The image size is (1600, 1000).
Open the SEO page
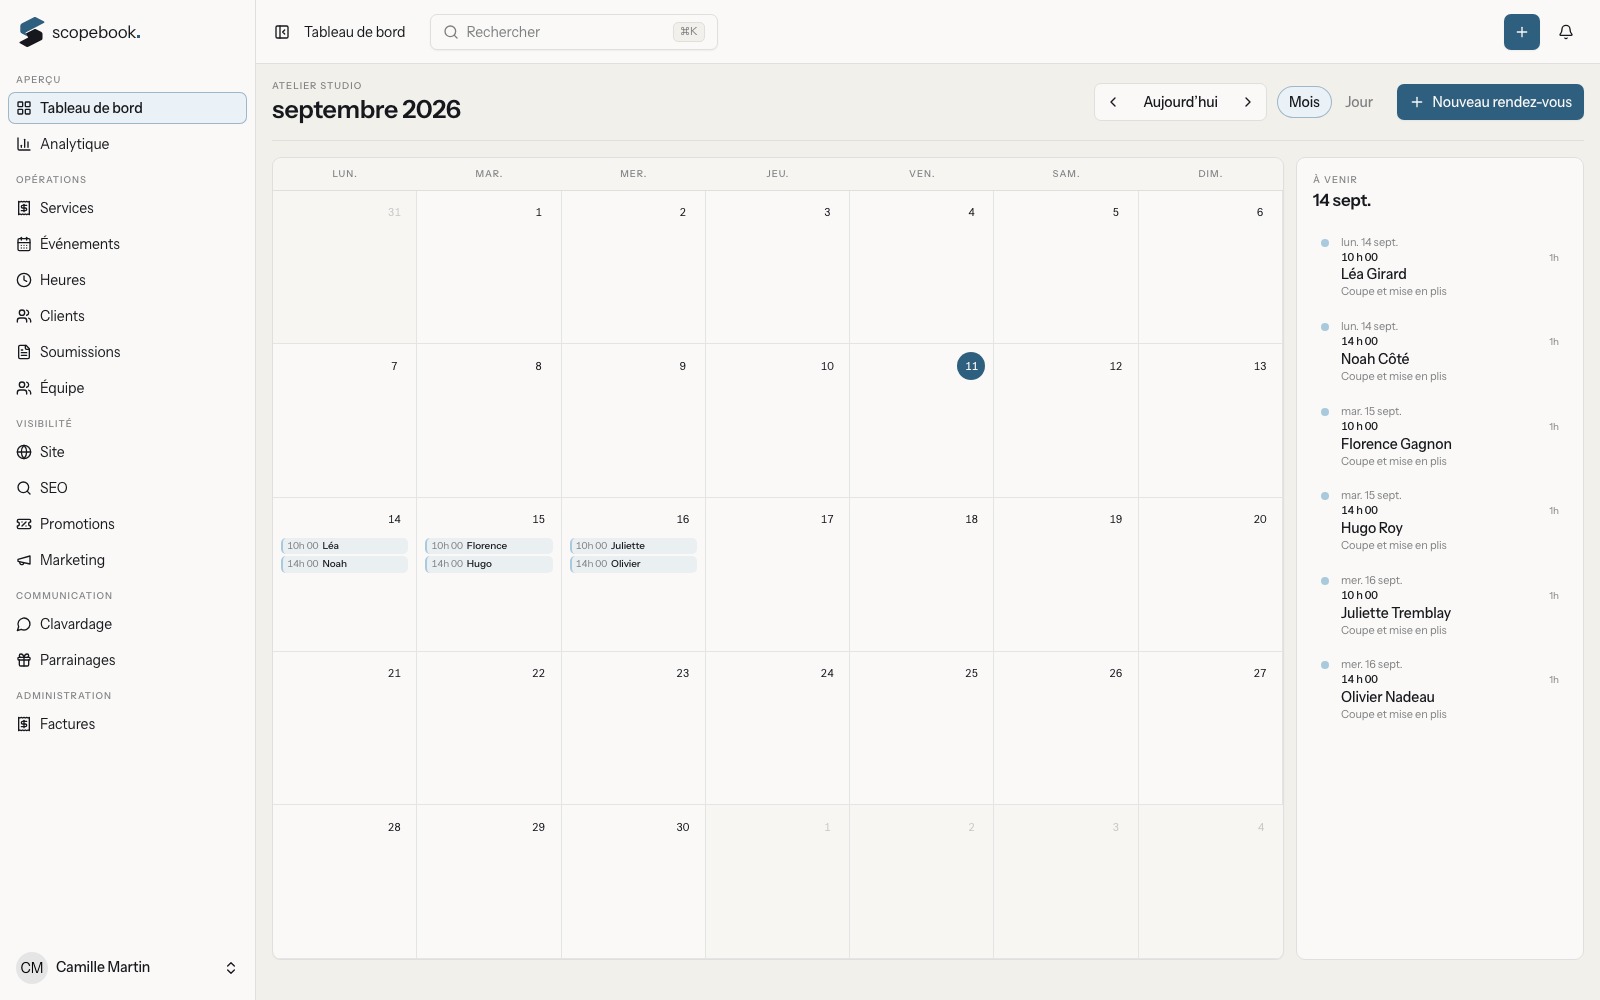click(x=127, y=488)
